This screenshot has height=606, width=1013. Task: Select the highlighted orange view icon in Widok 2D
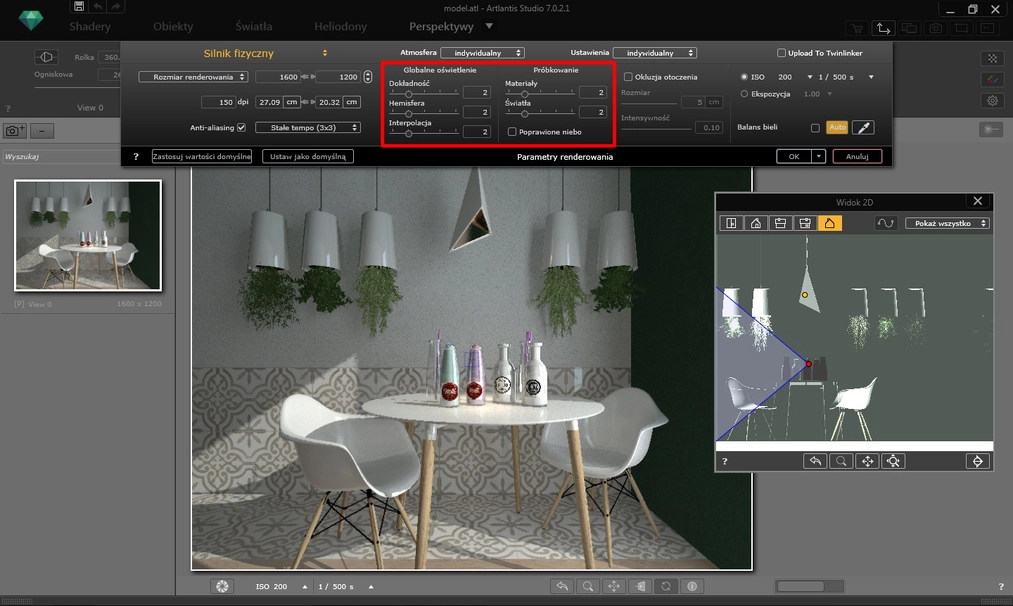pos(830,223)
